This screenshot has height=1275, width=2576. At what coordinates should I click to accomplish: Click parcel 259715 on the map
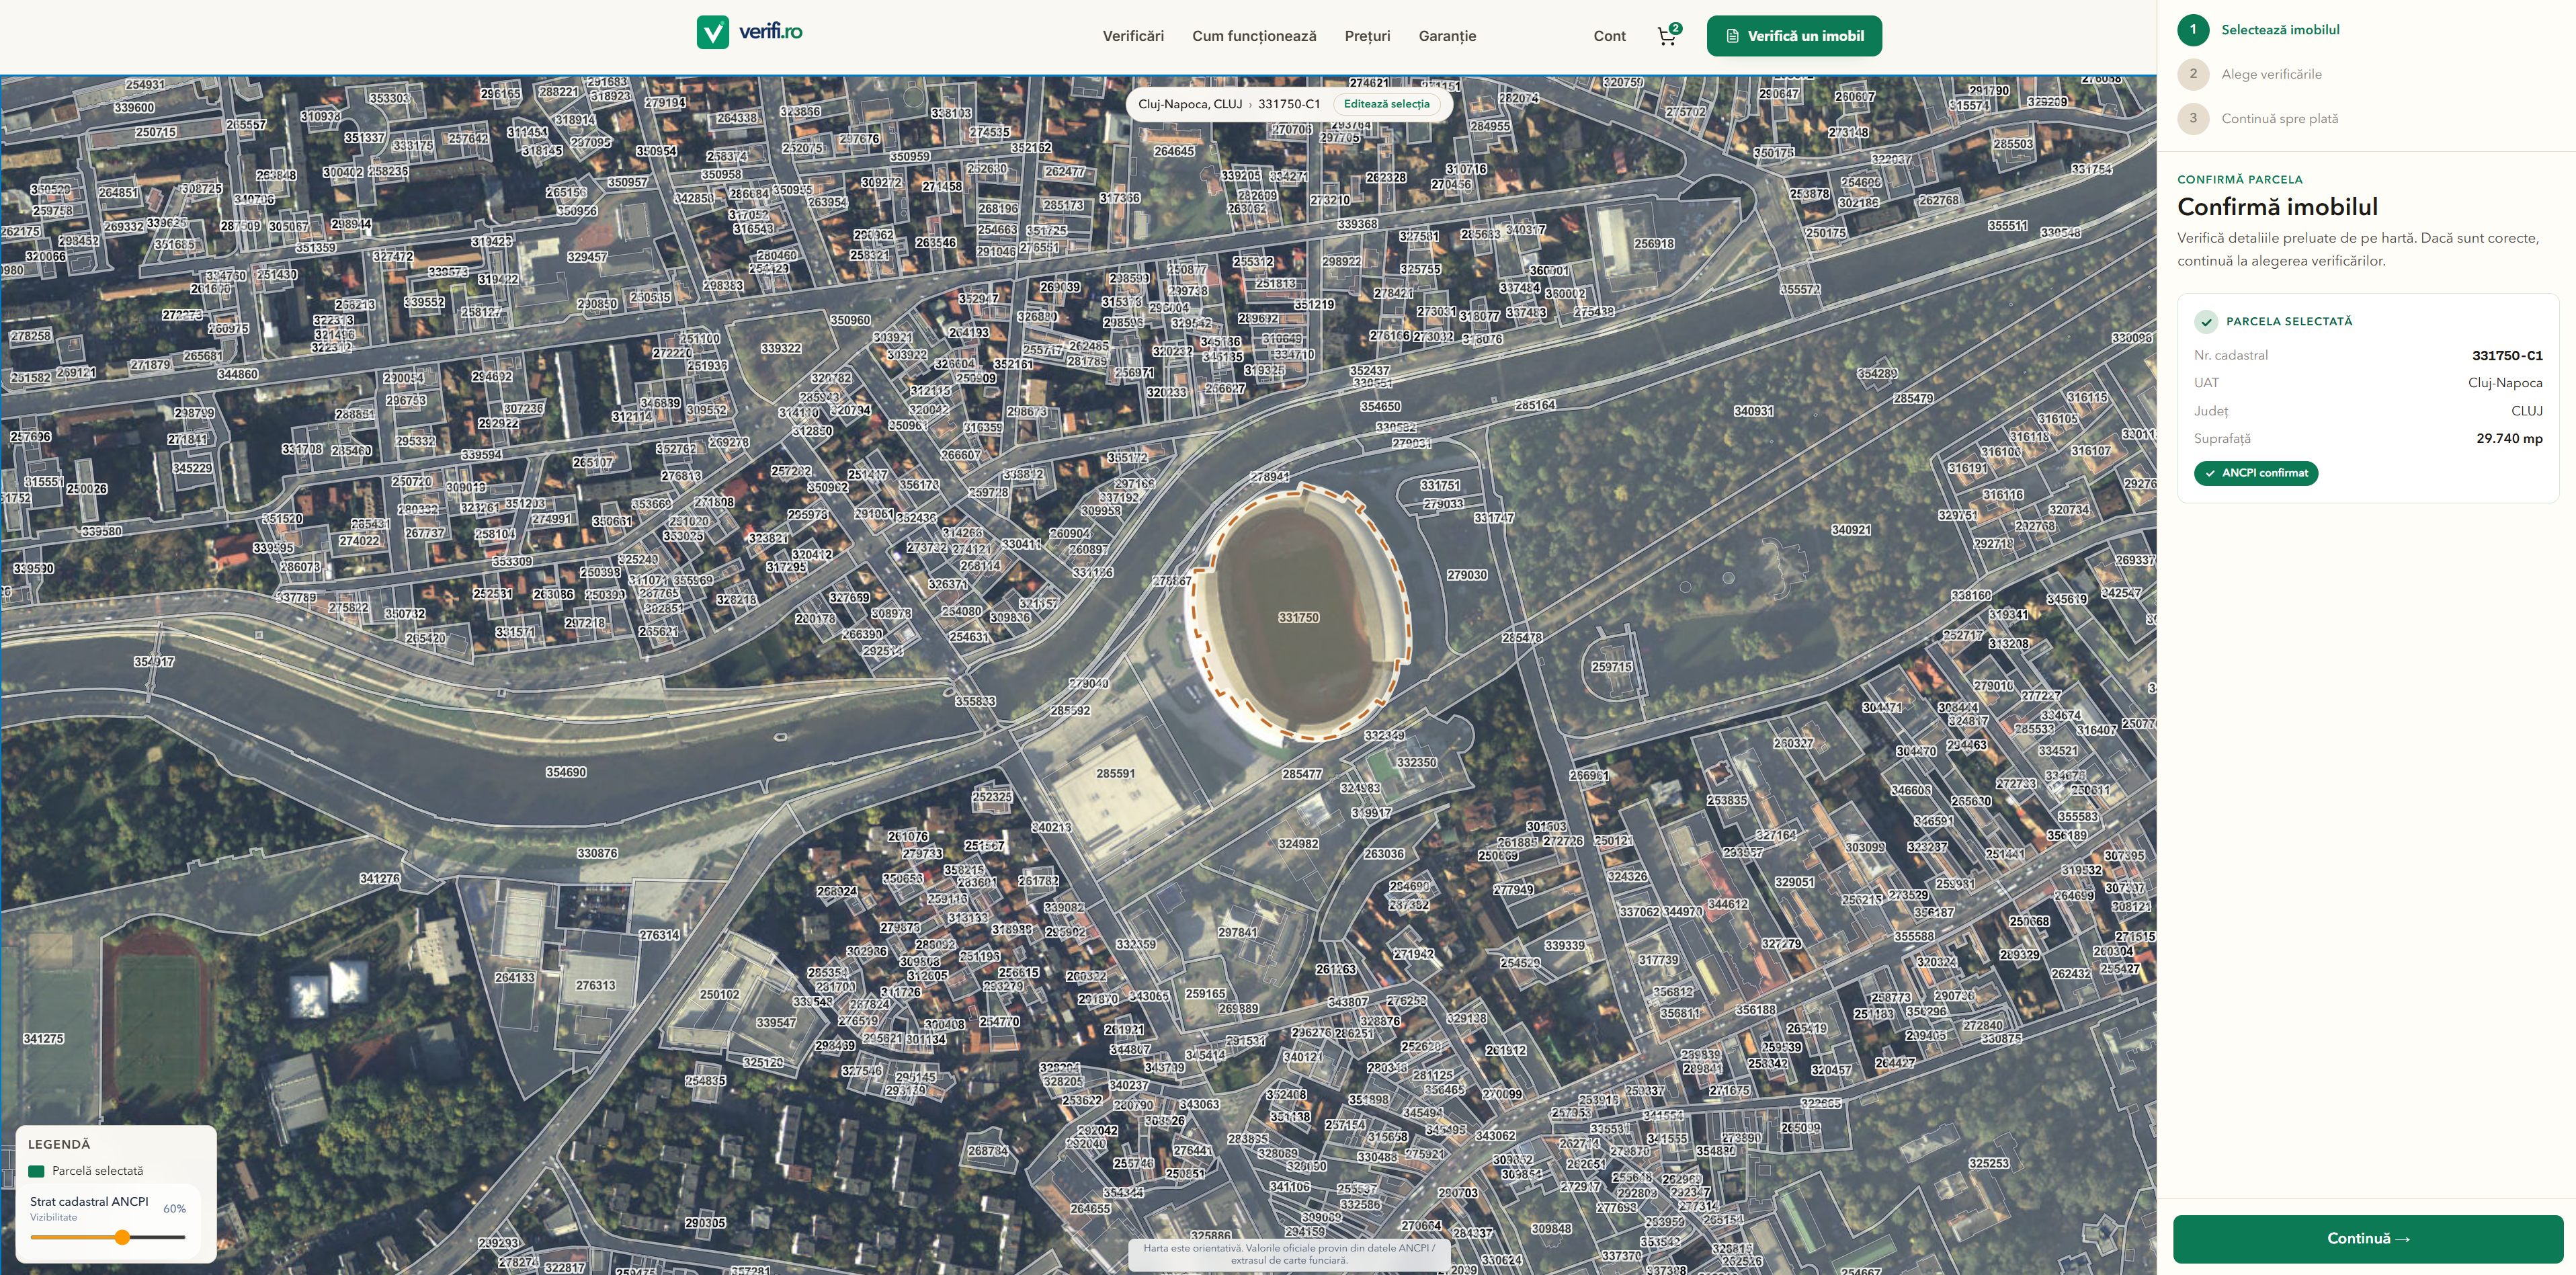[x=1611, y=666]
